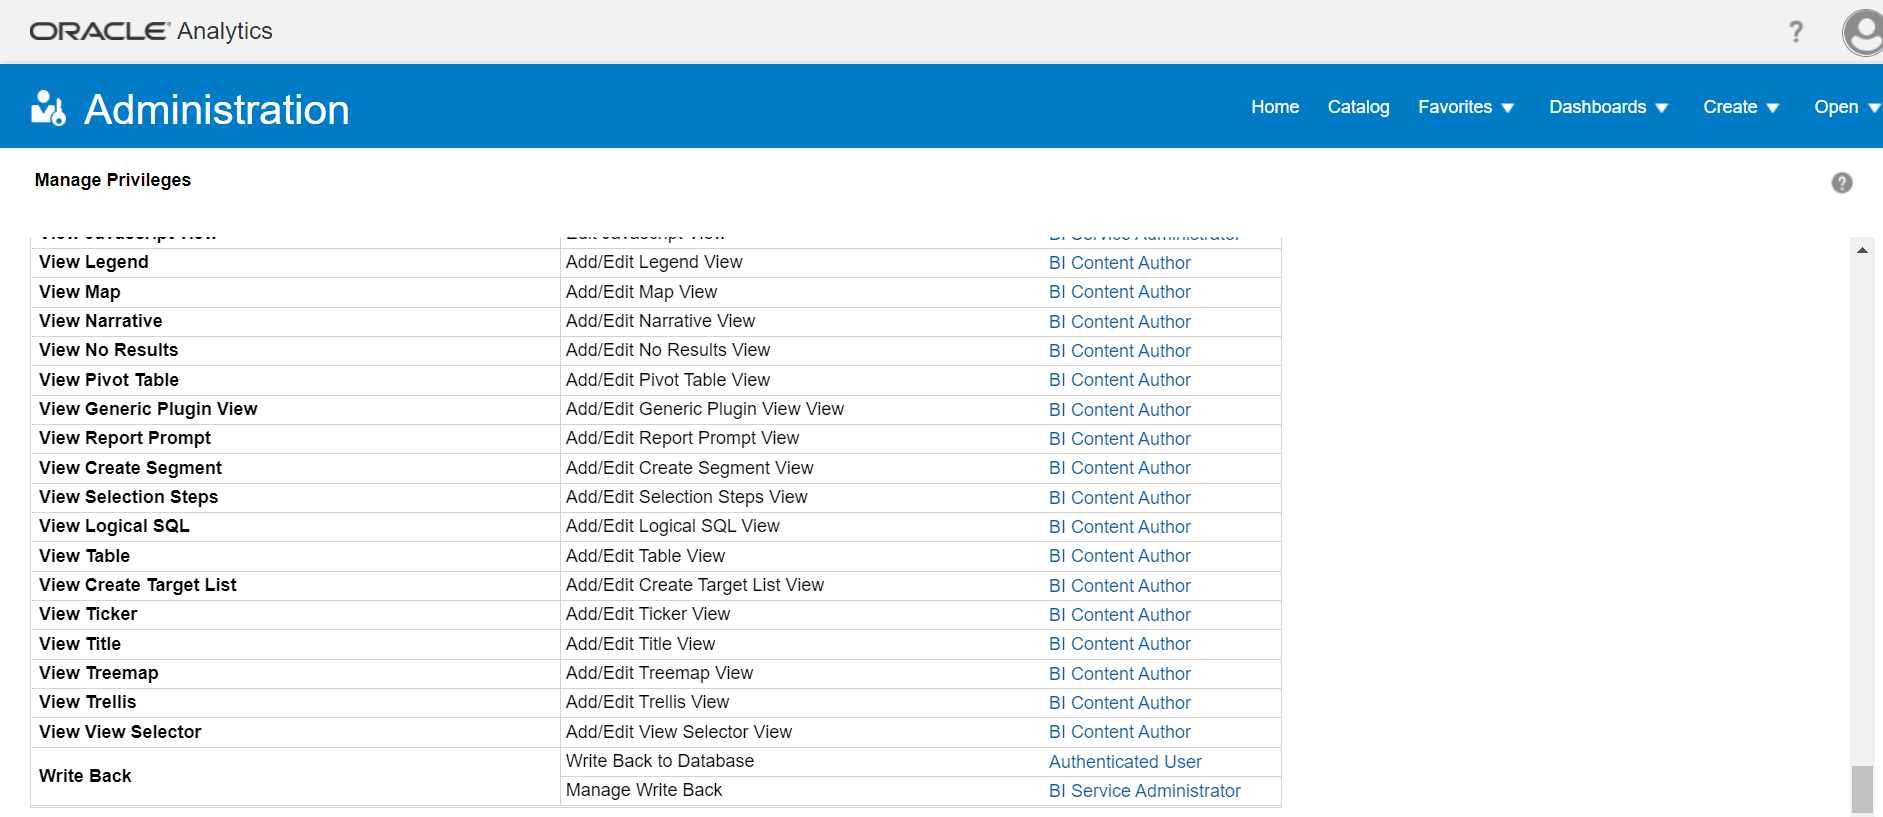Select the 'View Generic Plugin View' row label
Screen dimensions: 1883x817
148,409
